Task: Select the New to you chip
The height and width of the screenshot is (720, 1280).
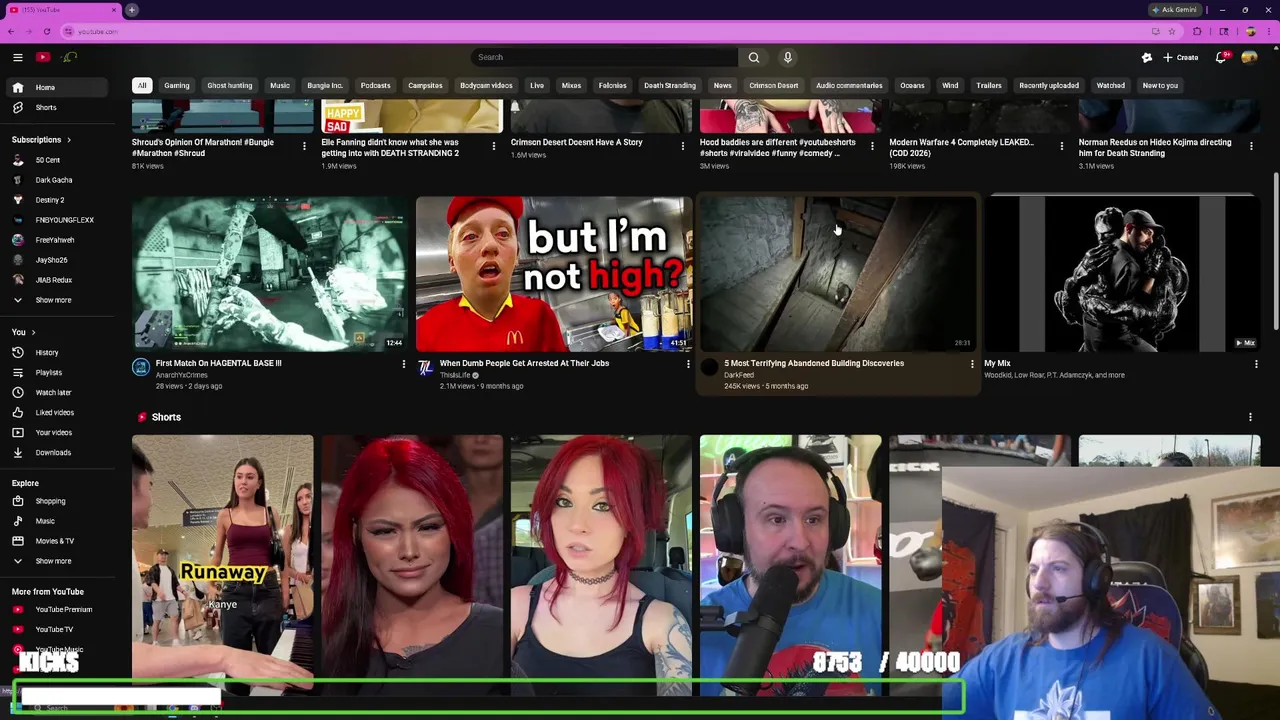Action: coord(1160,85)
